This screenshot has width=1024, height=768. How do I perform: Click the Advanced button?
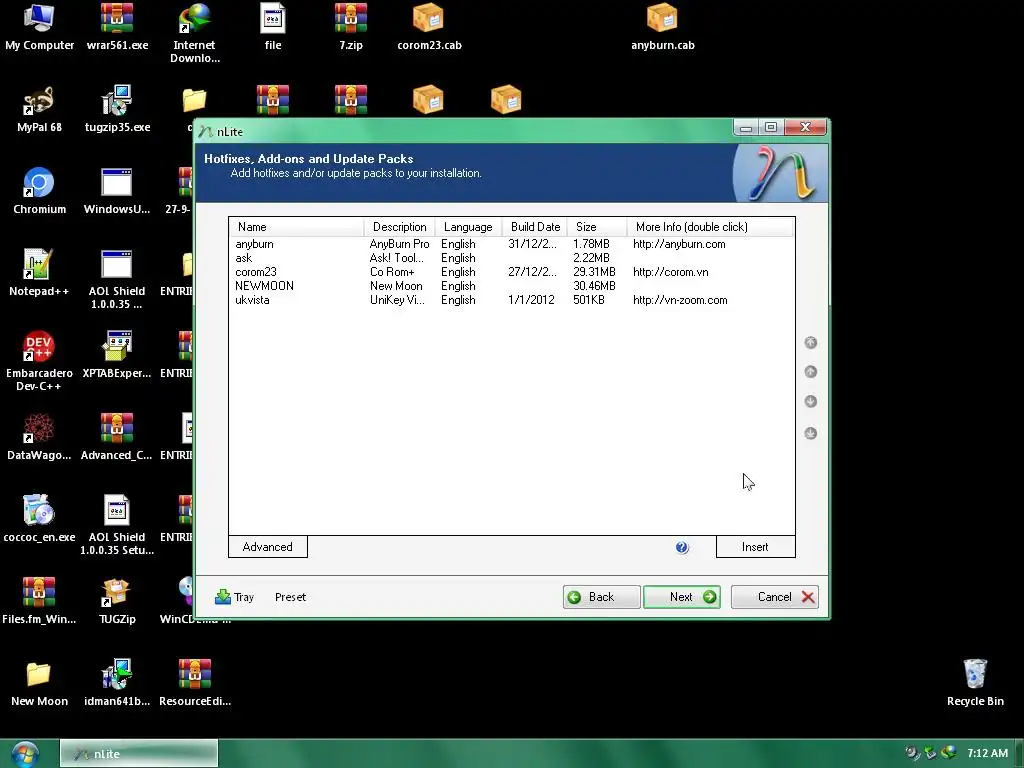268,547
